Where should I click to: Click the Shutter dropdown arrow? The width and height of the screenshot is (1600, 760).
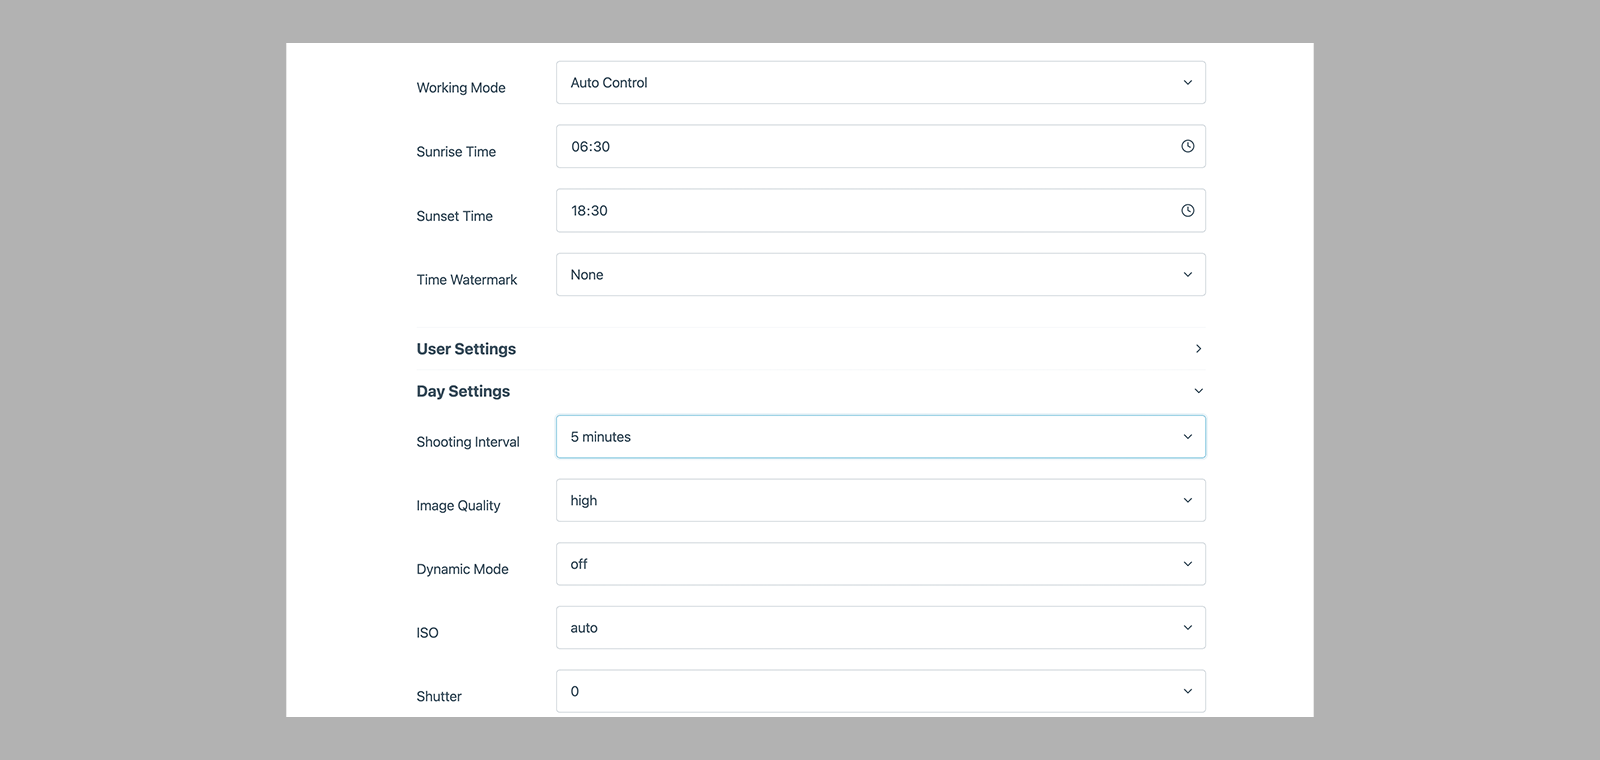(x=1187, y=692)
